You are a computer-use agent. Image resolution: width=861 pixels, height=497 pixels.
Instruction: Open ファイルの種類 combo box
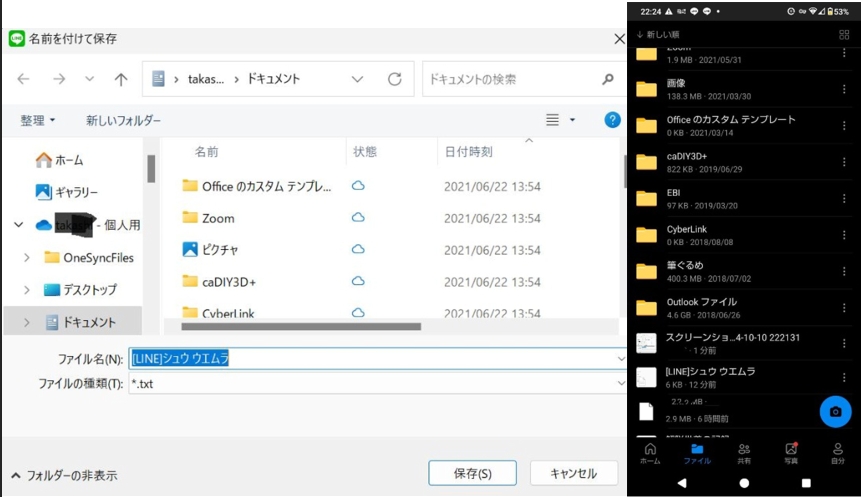(x=378, y=383)
